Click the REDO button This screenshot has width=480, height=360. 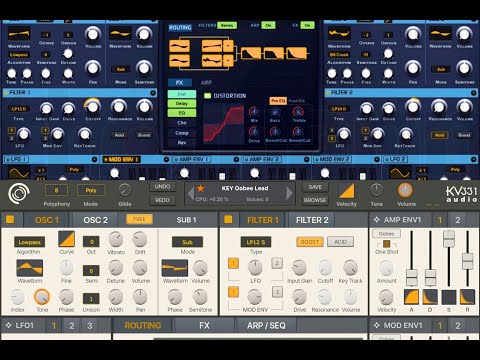point(162,200)
